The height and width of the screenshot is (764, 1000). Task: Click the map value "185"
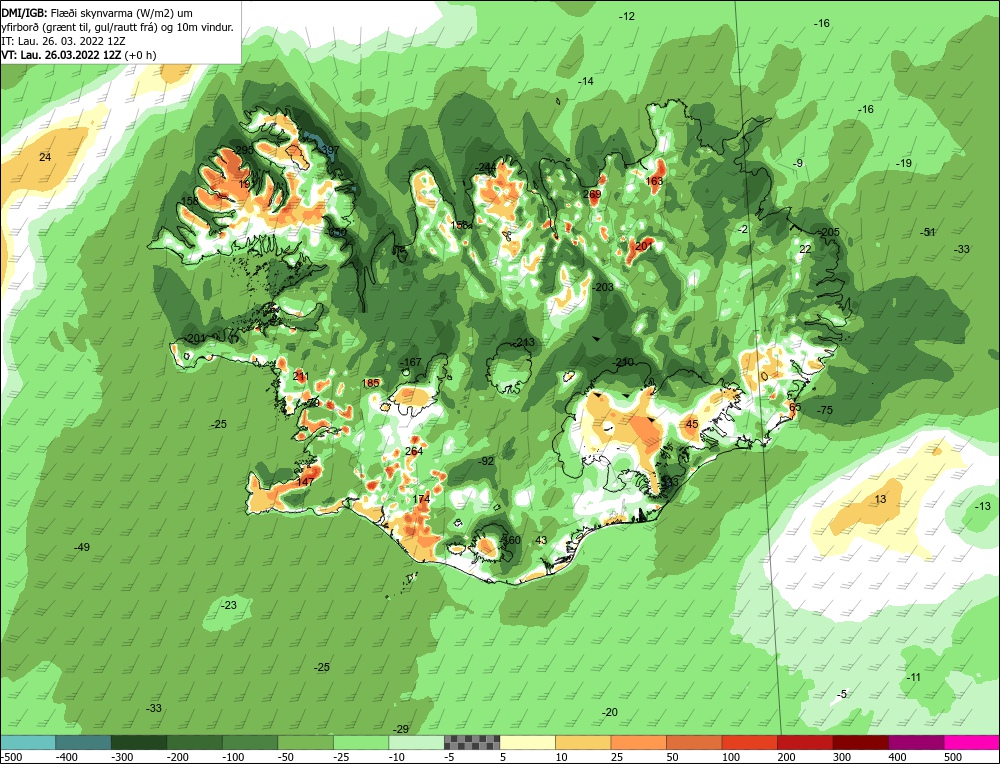[371, 383]
